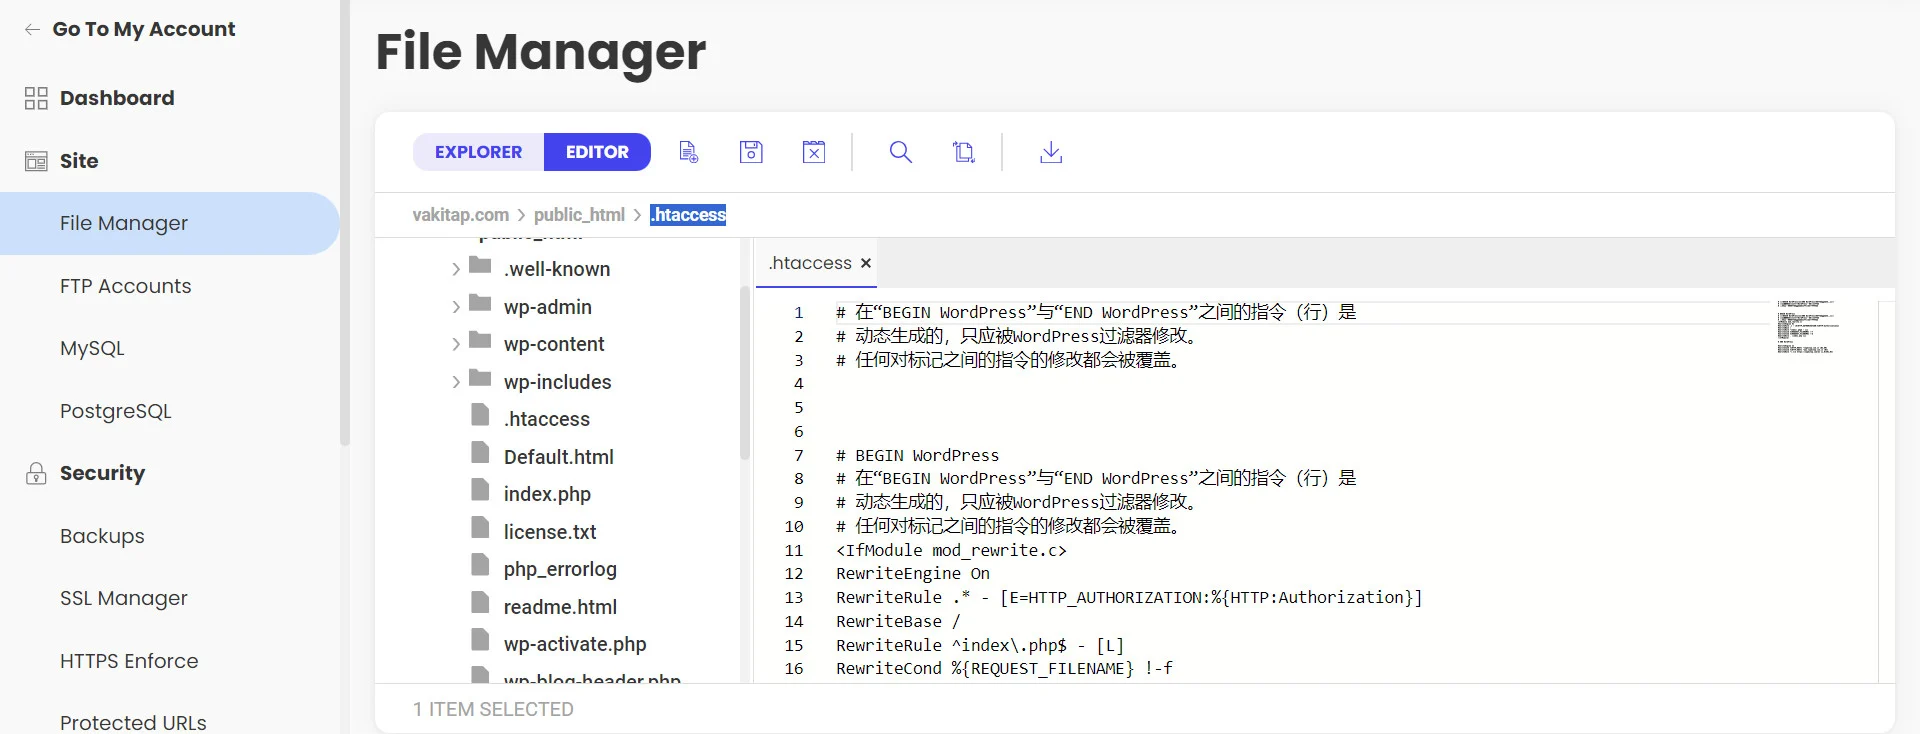Image resolution: width=1920 pixels, height=734 pixels.
Task: Click Go To My Account link
Action: pyautogui.click(x=143, y=29)
